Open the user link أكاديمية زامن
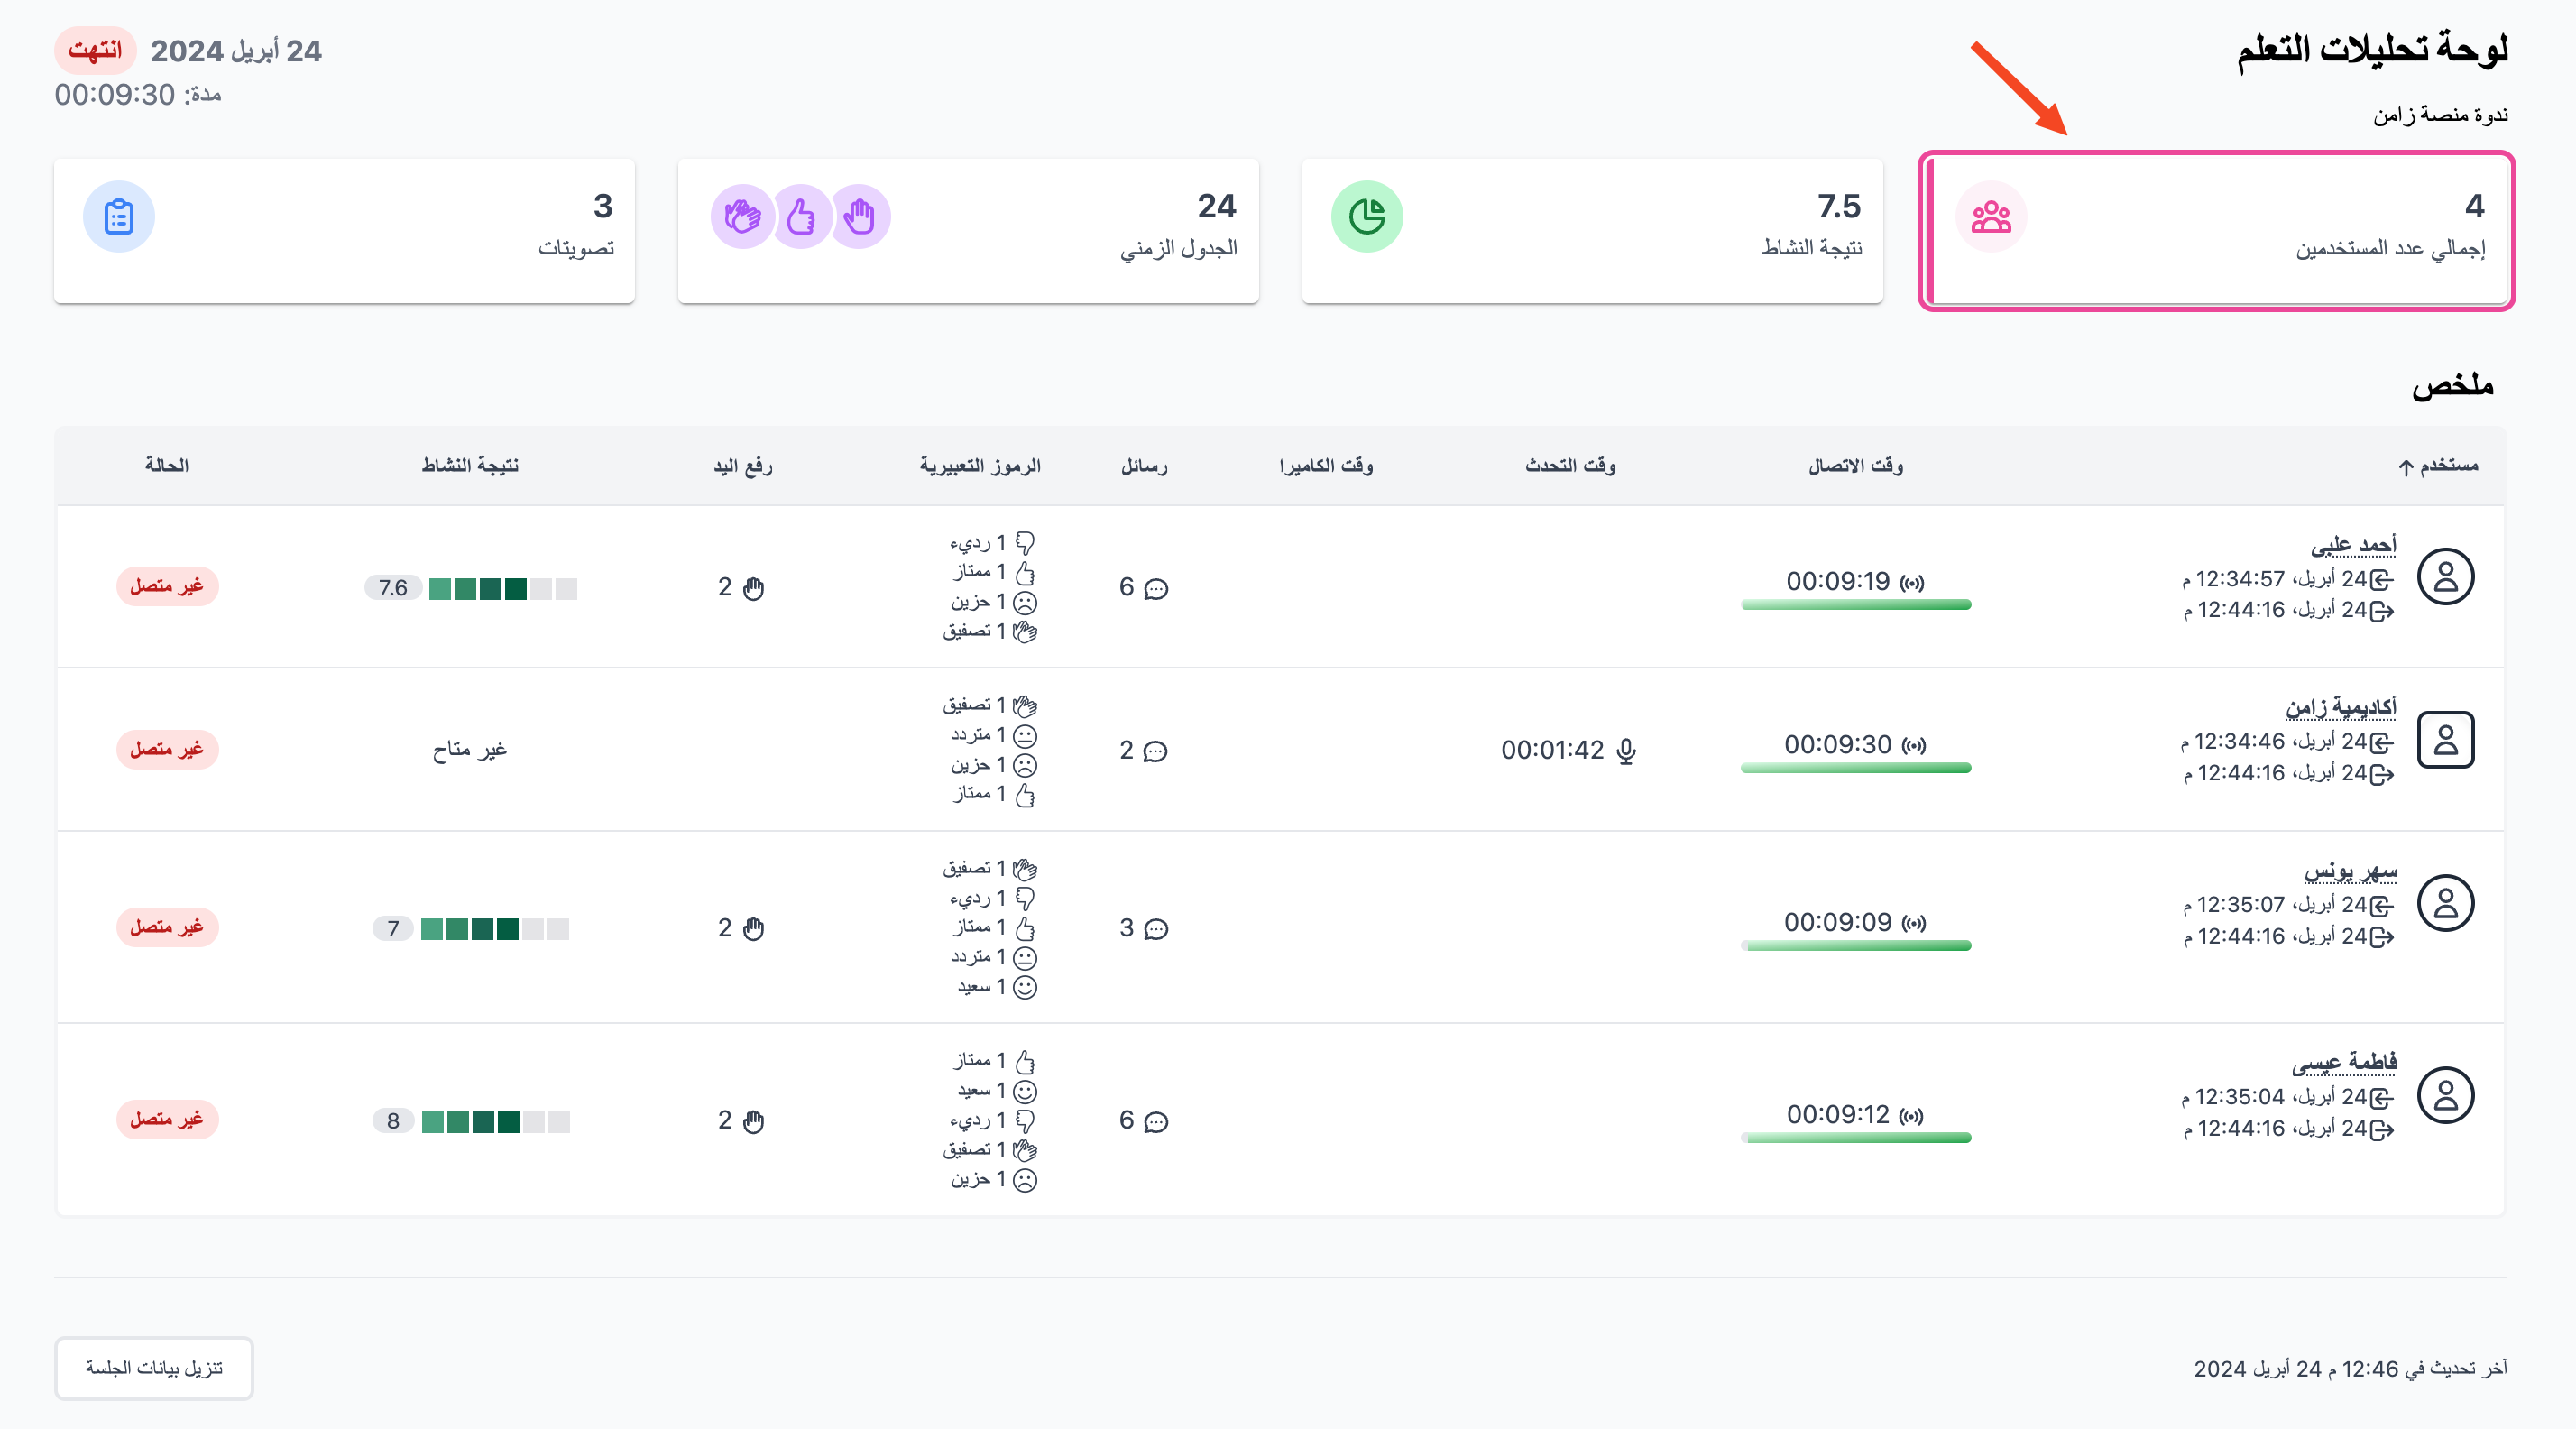The width and height of the screenshot is (2576, 1429). 2341,707
